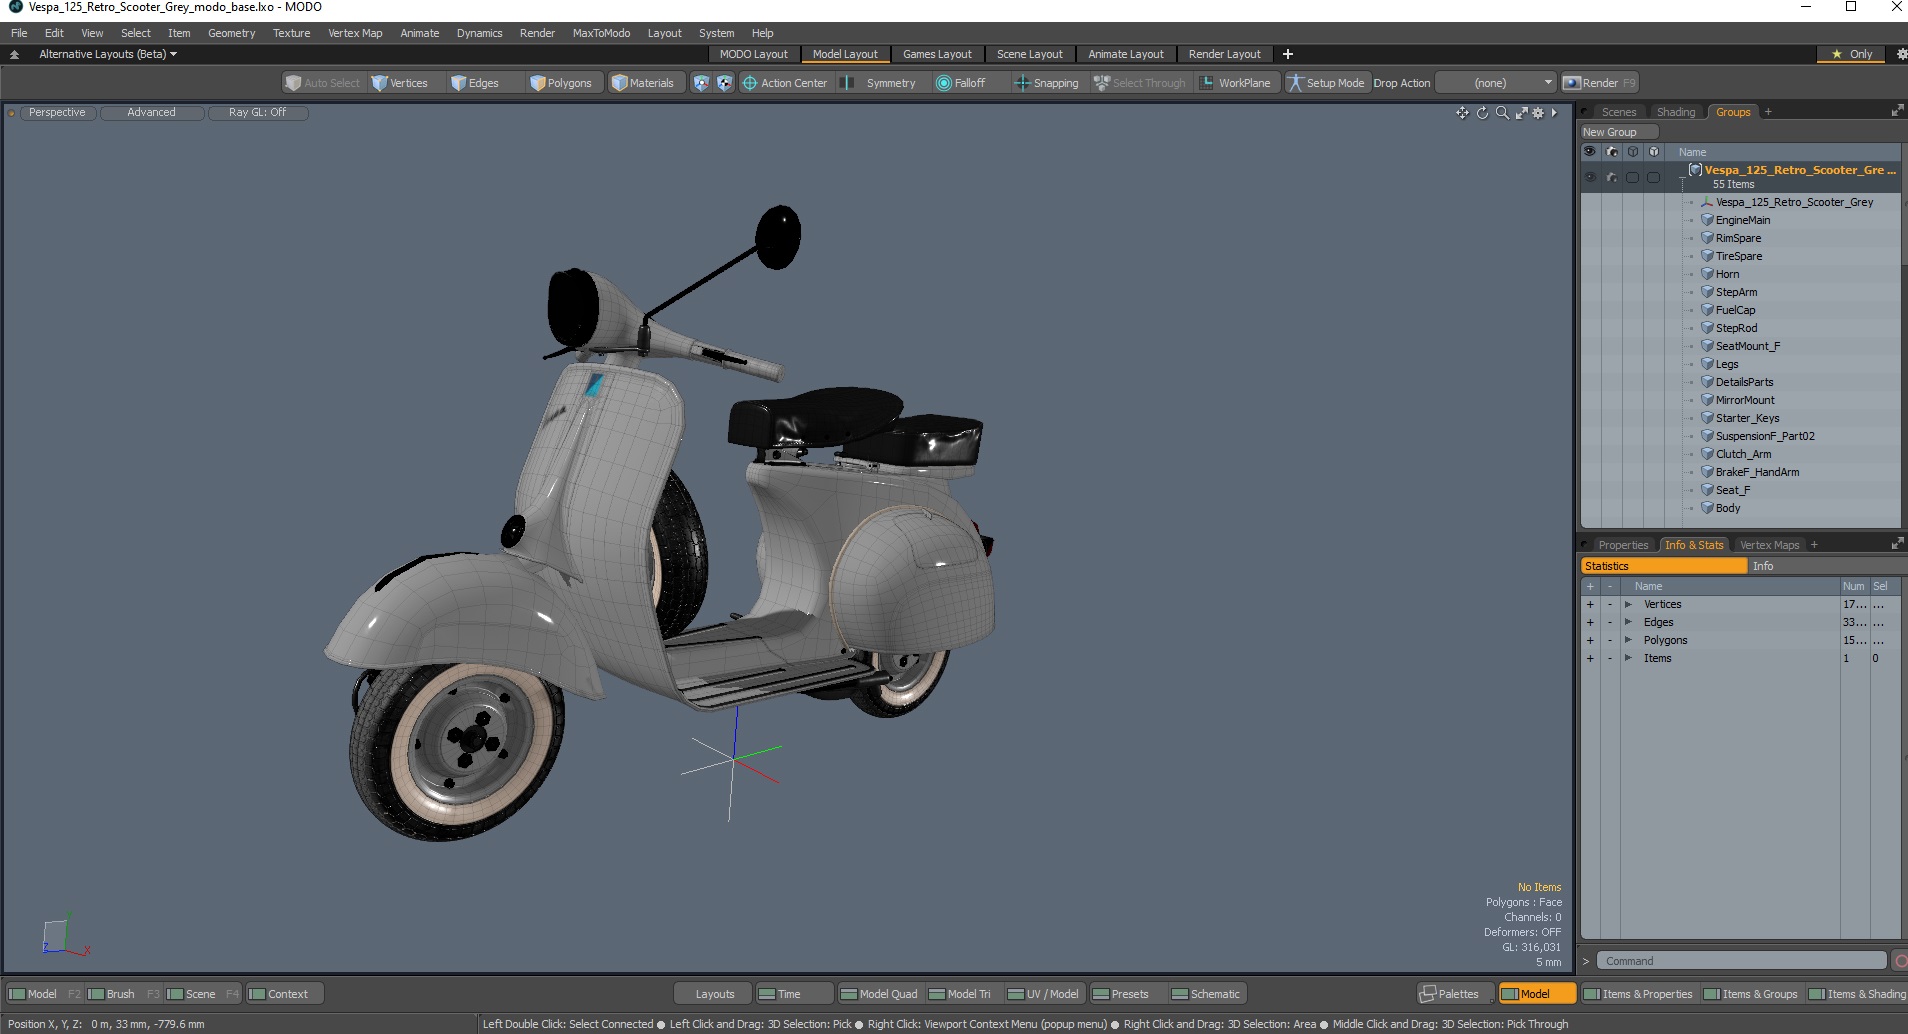The width and height of the screenshot is (1908, 1034).
Task: Add new tab in Groups panel
Action: point(1768,112)
